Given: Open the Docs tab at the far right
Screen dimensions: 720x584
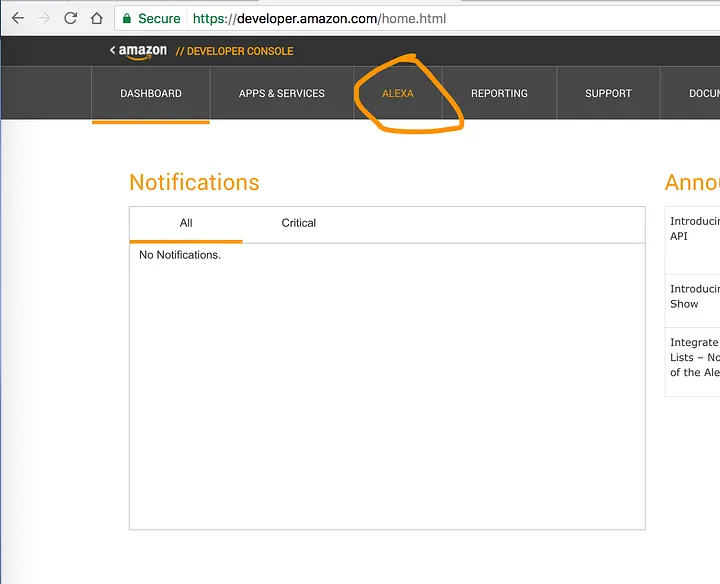Looking at the screenshot, I should tap(690, 93).
